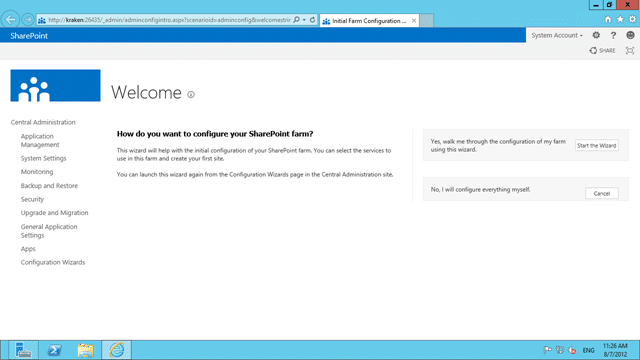Click the network tray icon

click(x=560, y=350)
